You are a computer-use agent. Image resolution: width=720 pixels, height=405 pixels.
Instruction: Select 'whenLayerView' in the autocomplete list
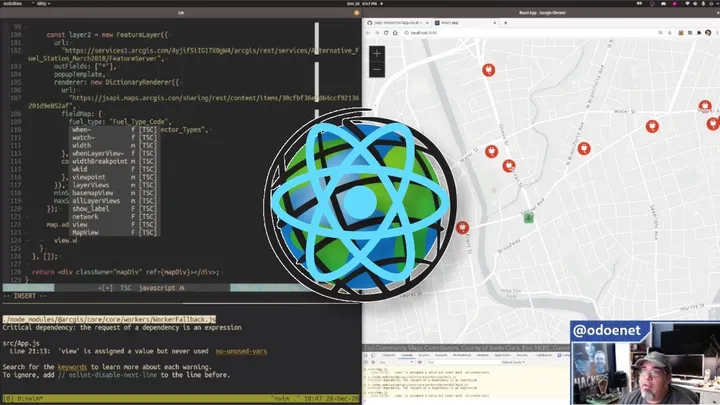(x=113, y=153)
